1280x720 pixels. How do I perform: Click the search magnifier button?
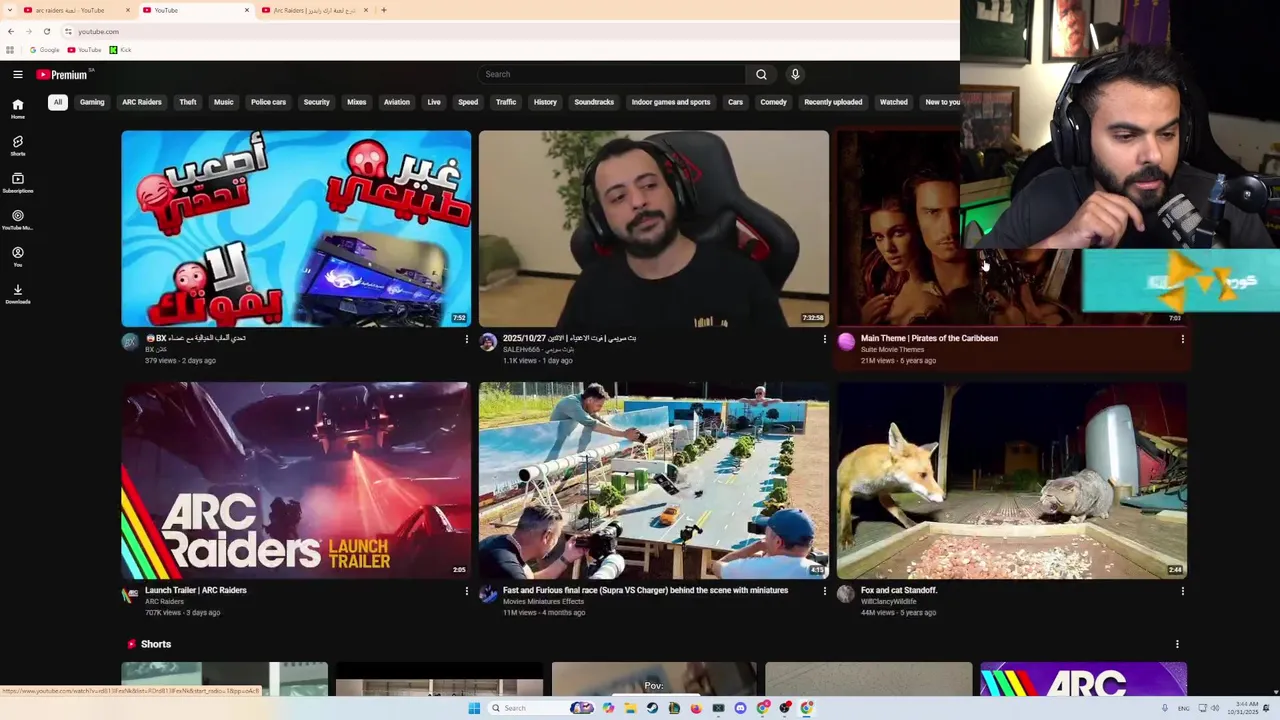pyautogui.click(x=761, y=74)
